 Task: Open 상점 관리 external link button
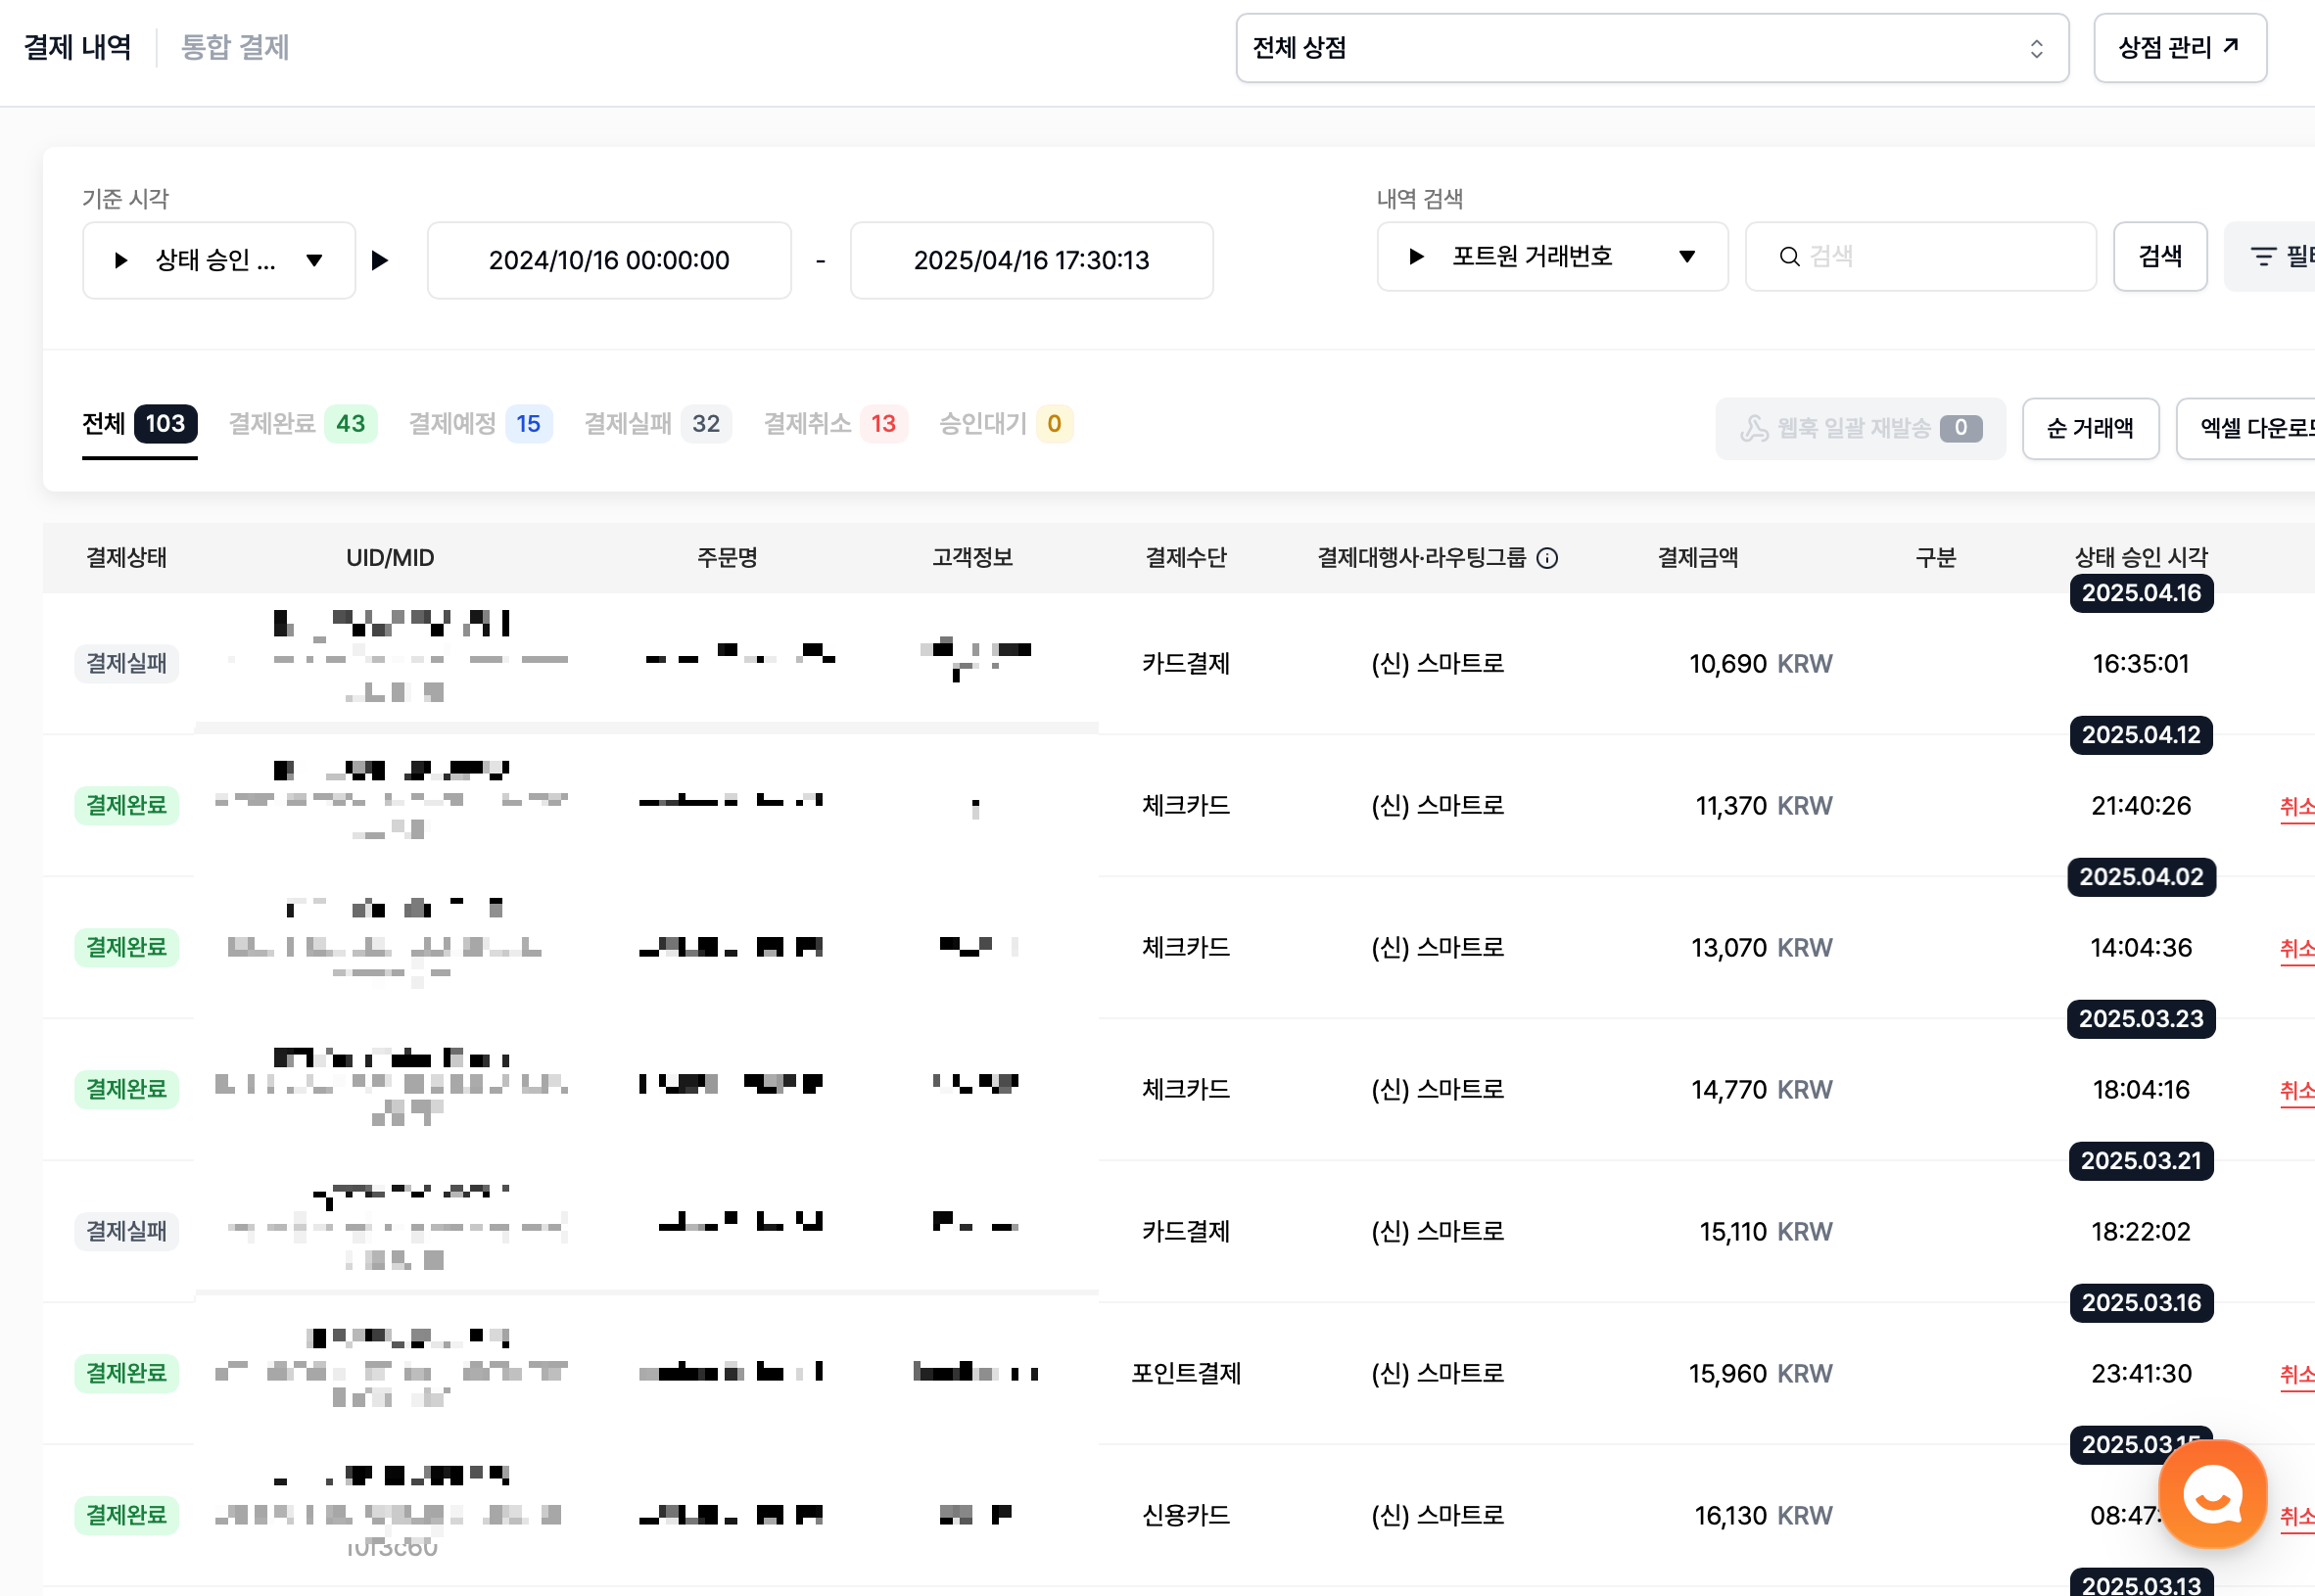tap(2179, 48)
